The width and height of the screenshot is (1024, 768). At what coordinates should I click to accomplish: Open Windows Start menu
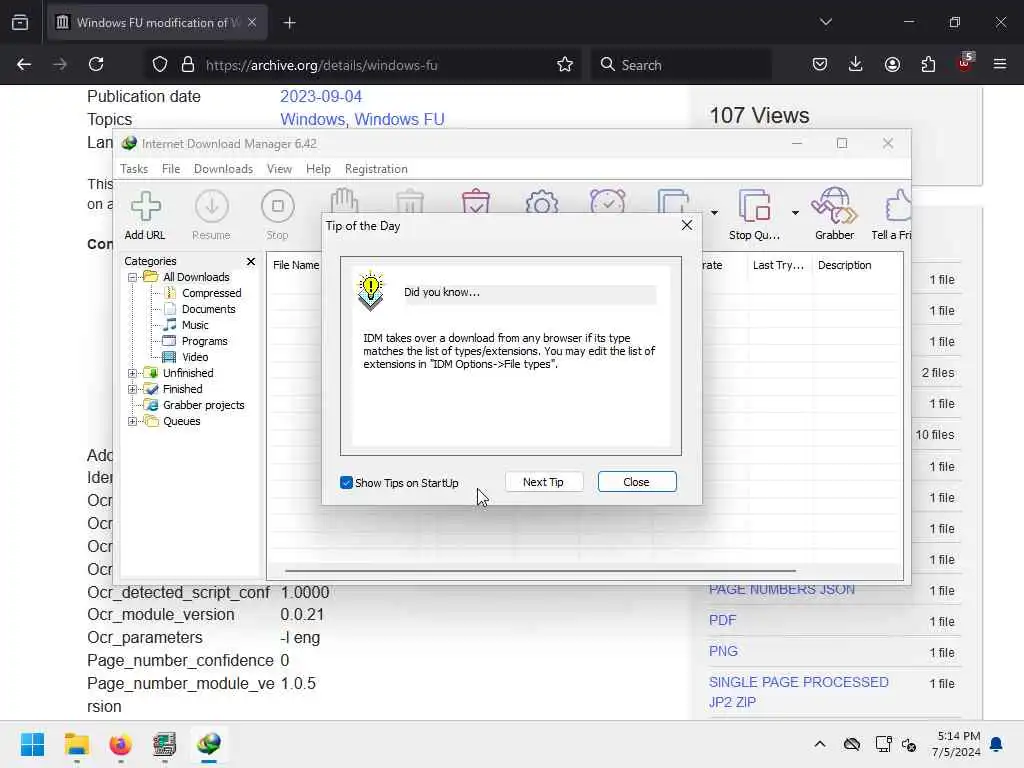coord(32,744)
